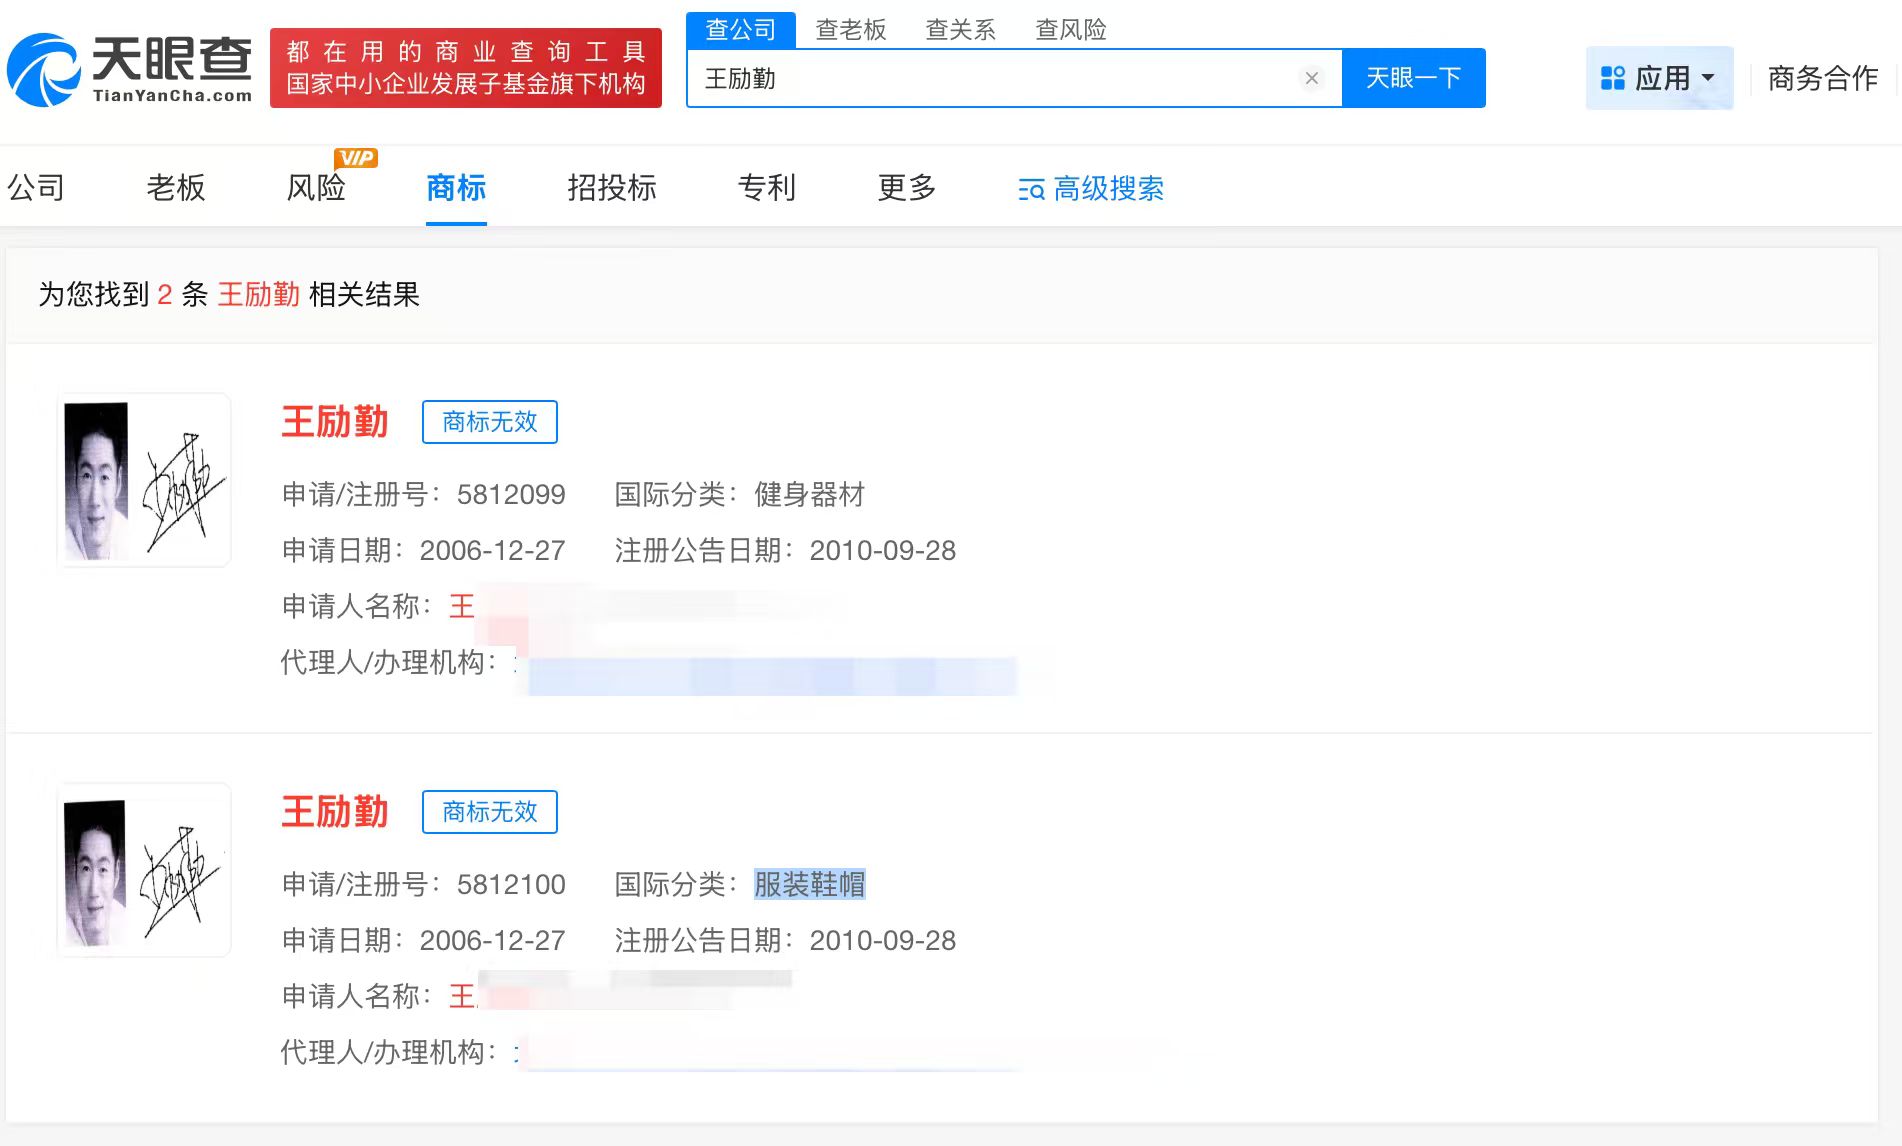
Task: Clear search box with the X icon
Action: click(x=1312, y=77)
